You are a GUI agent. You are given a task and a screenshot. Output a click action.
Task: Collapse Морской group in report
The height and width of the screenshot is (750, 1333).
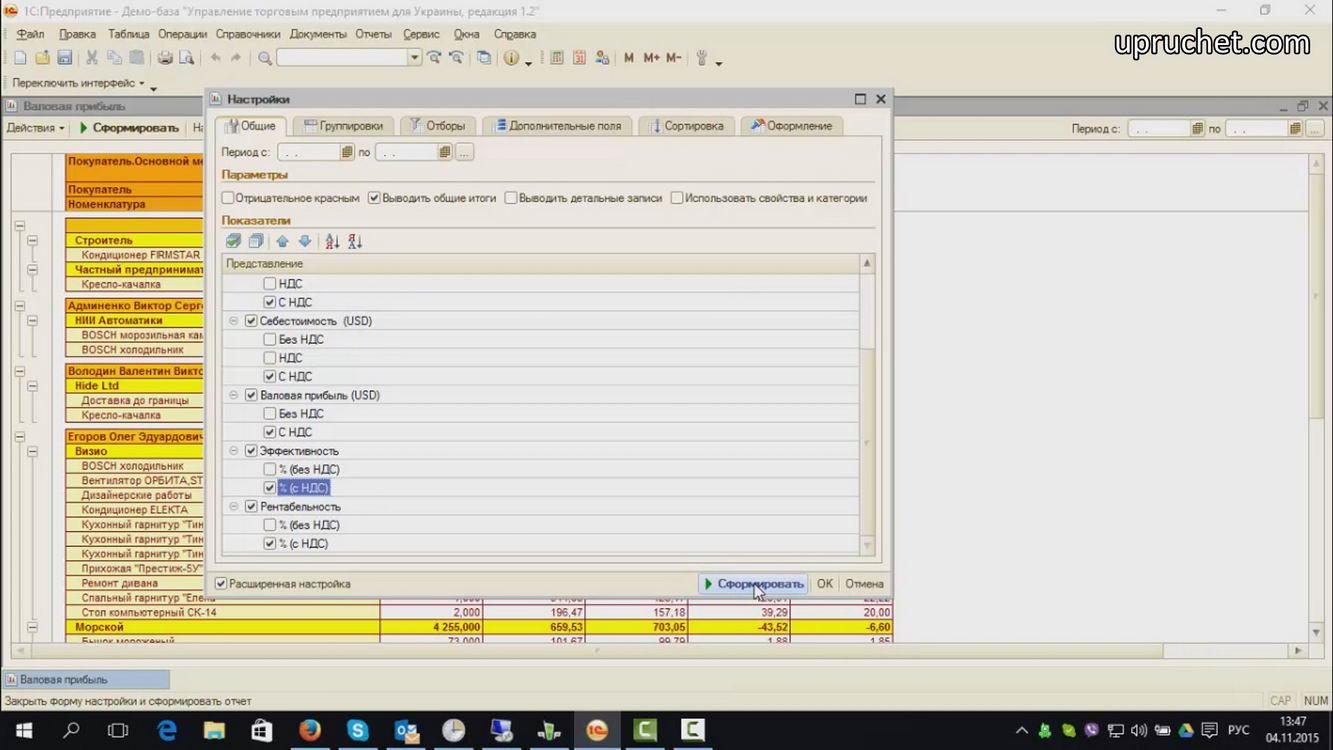tap(32, 627)
